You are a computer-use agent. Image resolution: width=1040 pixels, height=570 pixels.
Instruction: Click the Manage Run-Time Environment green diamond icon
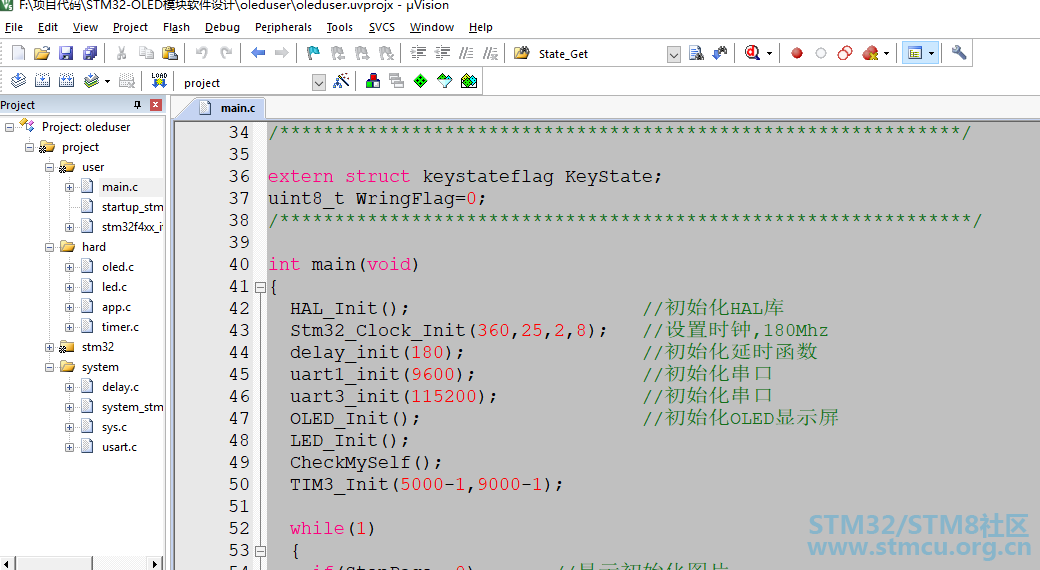pyautogui.click(x=421, y=81)
